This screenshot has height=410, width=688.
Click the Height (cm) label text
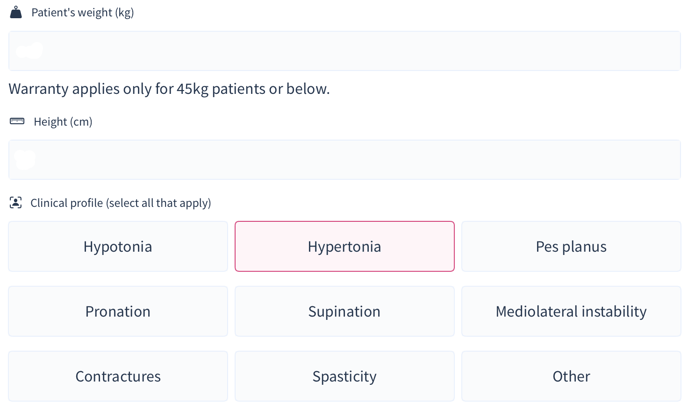[63, 122]
